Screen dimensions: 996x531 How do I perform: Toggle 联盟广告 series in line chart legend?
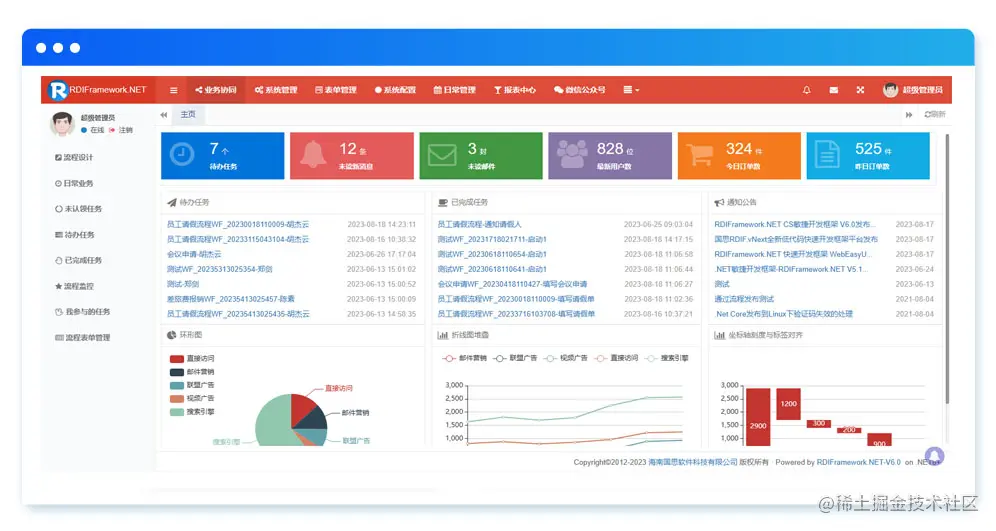coord(515,358)
